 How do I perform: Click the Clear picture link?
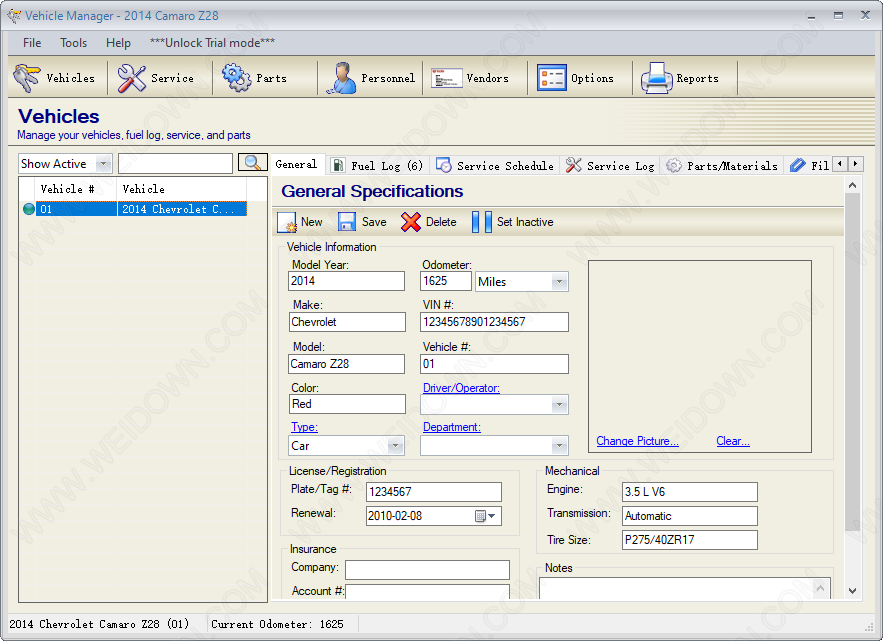(x=733, y=441)
